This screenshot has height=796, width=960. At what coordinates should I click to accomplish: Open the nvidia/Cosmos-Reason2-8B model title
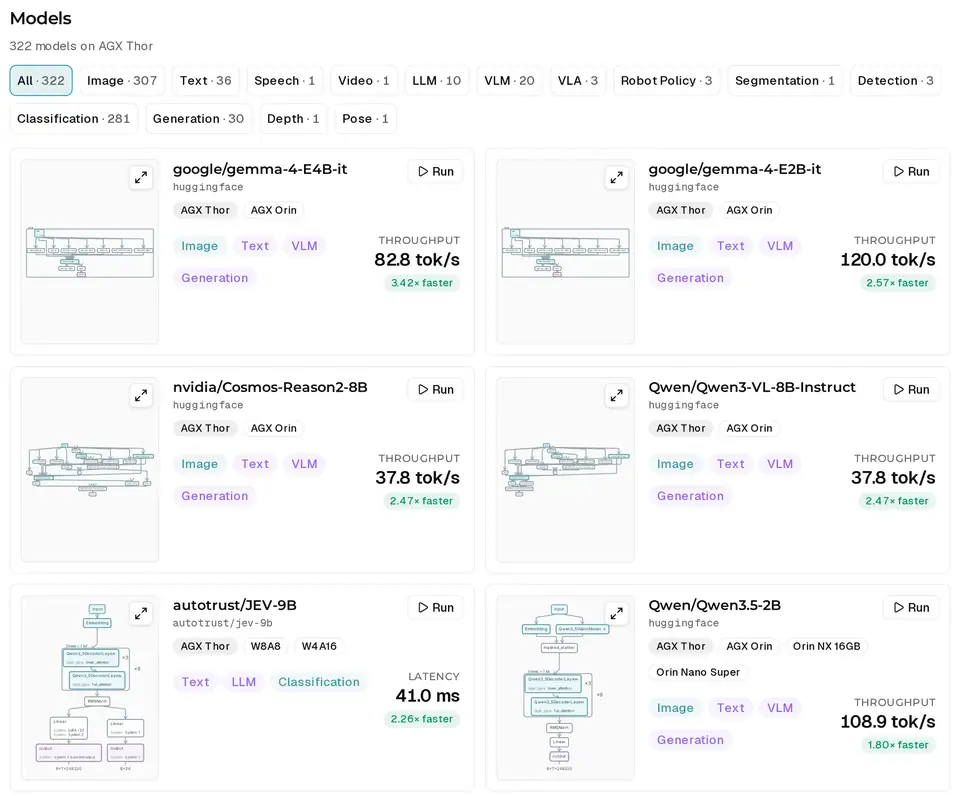[270, 387]
